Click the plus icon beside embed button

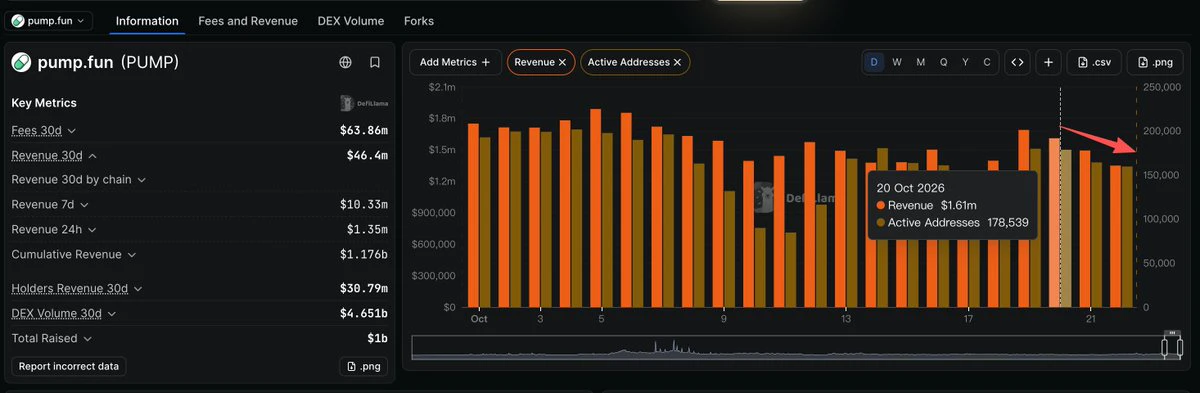pos(1048,62)
